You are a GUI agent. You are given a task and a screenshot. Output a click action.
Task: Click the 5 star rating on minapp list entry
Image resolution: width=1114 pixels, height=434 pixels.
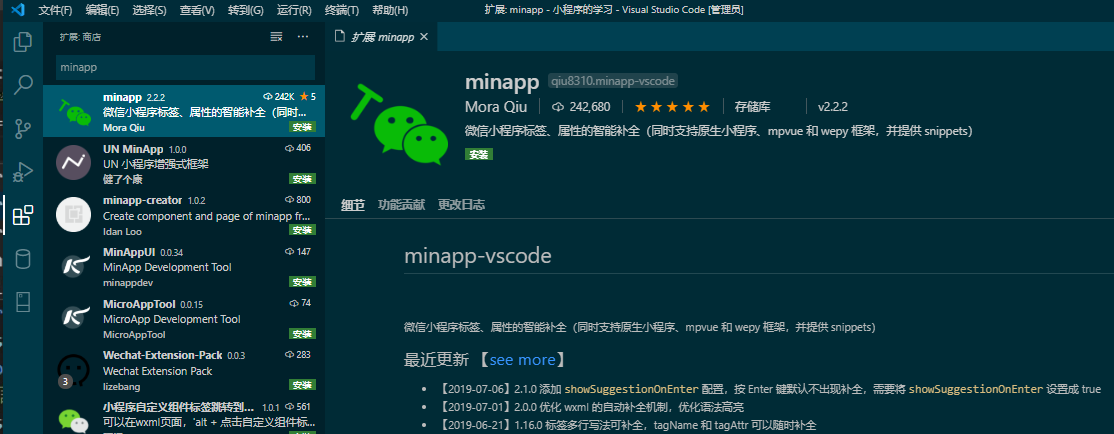pos(308,97)
